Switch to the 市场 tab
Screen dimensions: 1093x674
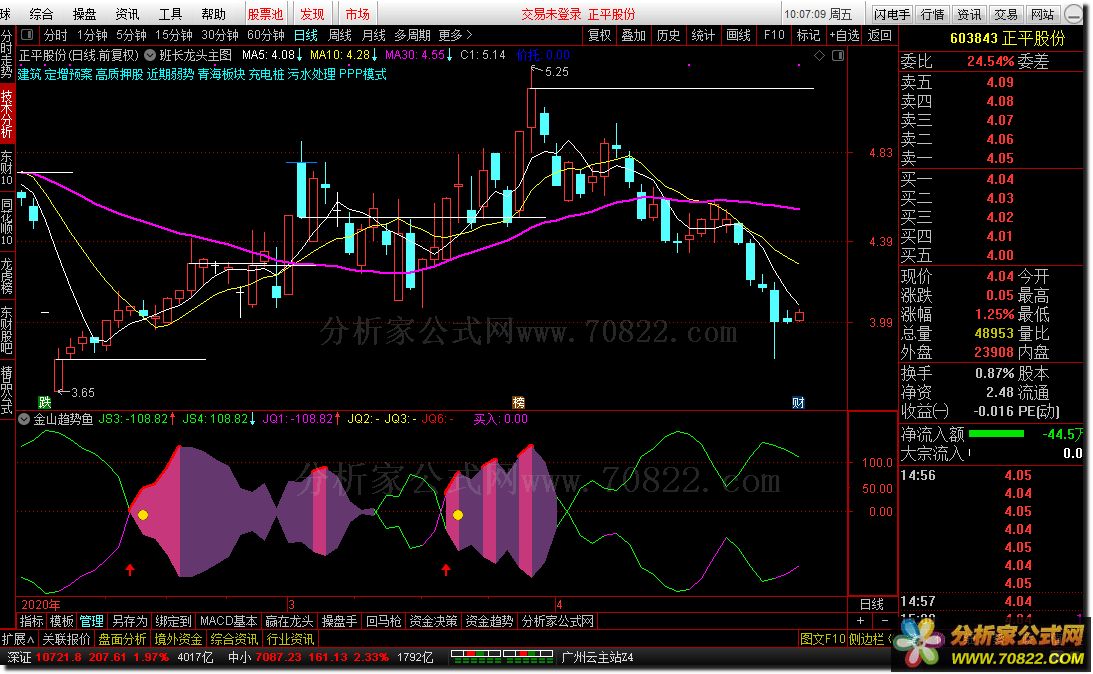coord(358,14)
